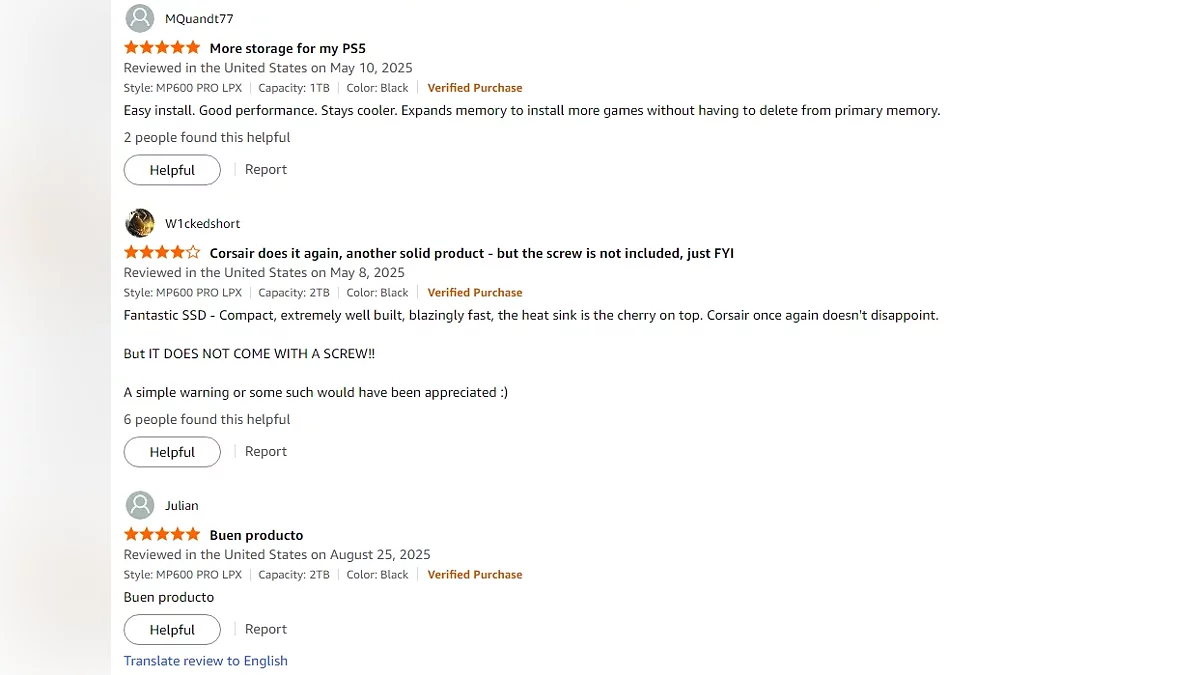Click W1ckedshort's profile picture

point(140,223)
